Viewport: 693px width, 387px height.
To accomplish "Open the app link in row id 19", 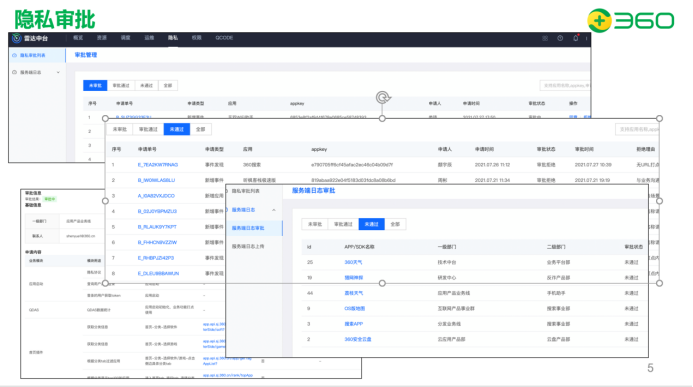I will [x=354, y=278].
